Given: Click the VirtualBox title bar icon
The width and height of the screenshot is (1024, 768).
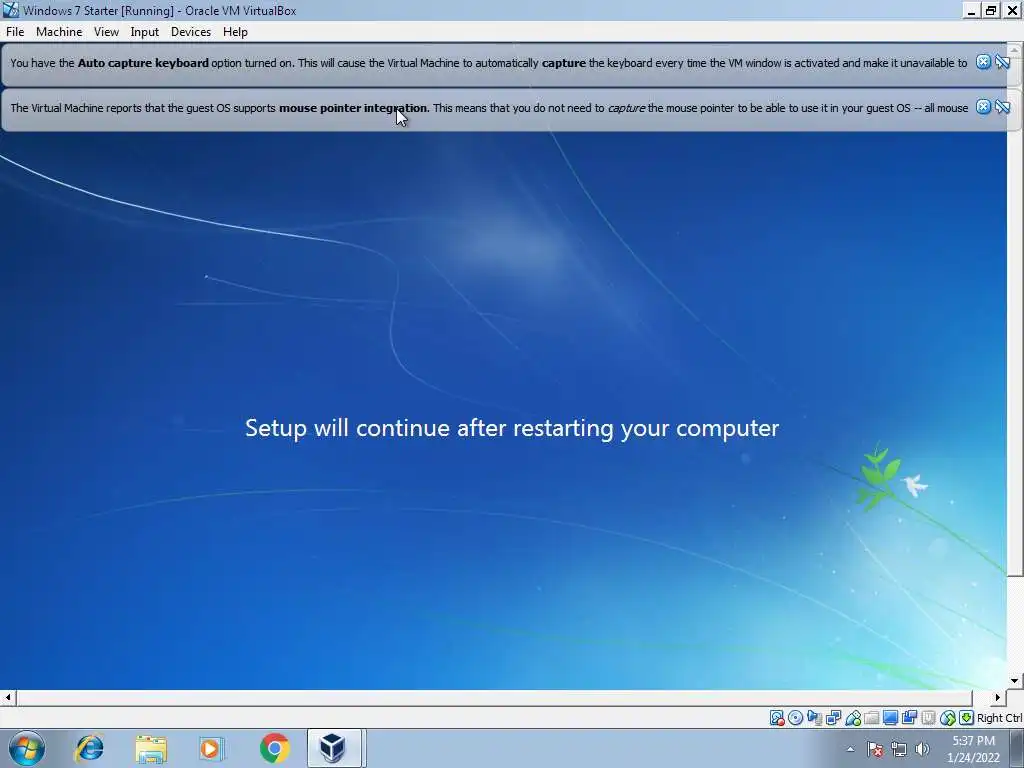Looking at the screenshot, I should coord(10,10).
